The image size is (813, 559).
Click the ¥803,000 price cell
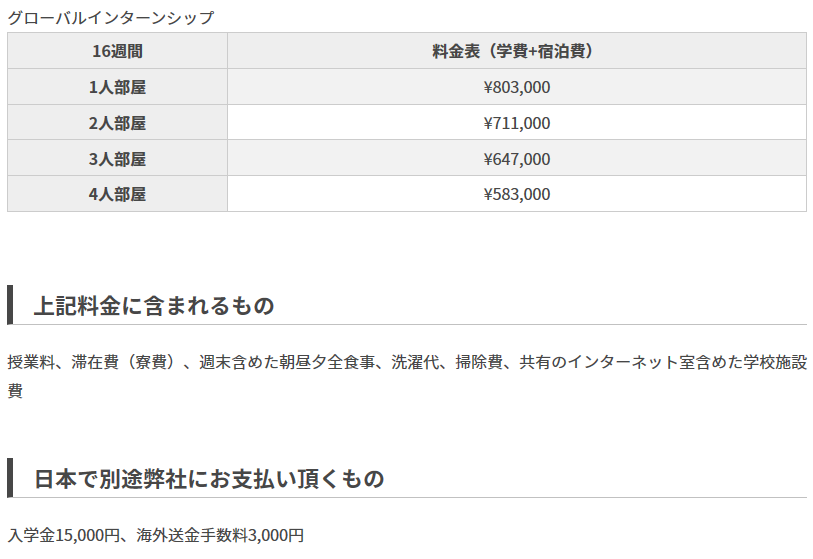tap(516, 87)
